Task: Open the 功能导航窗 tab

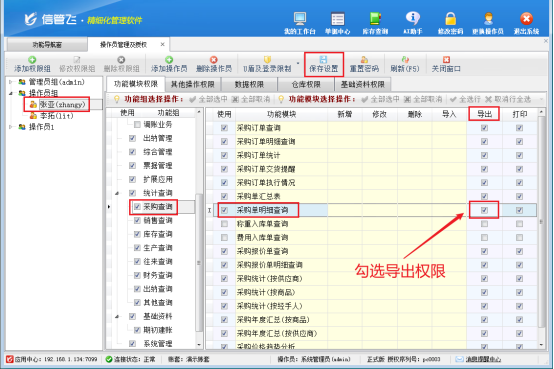Action: coord(47,45)
